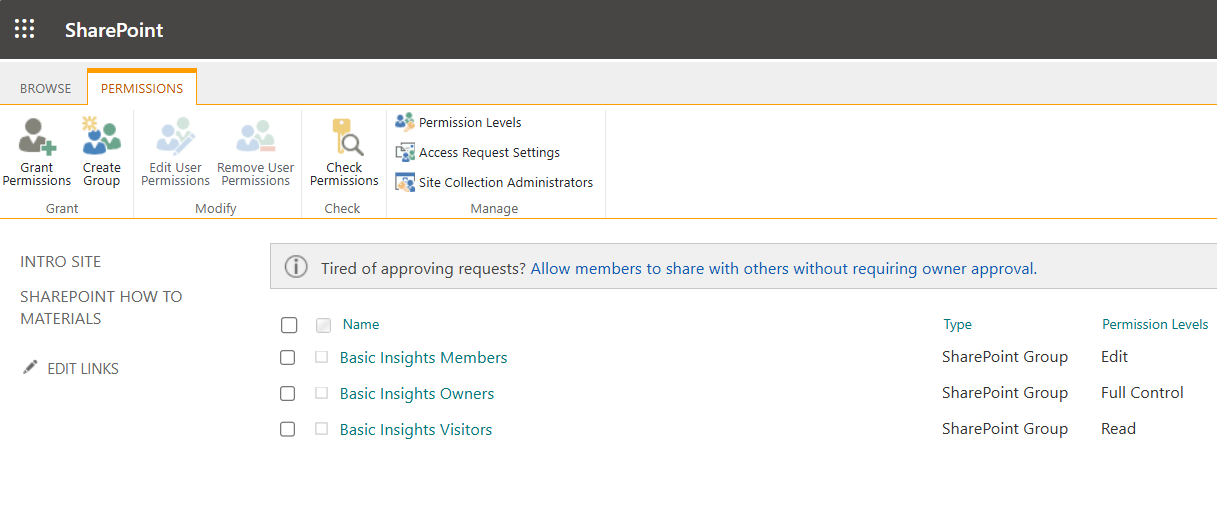Click the info icon in the notification bar
1217x515 pixels.
(296, 268)
